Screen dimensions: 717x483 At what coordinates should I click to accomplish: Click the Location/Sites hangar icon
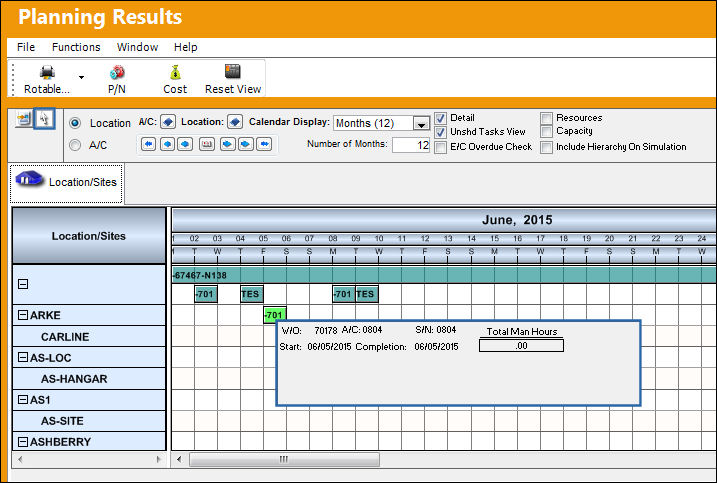click(x=29, y=179)
